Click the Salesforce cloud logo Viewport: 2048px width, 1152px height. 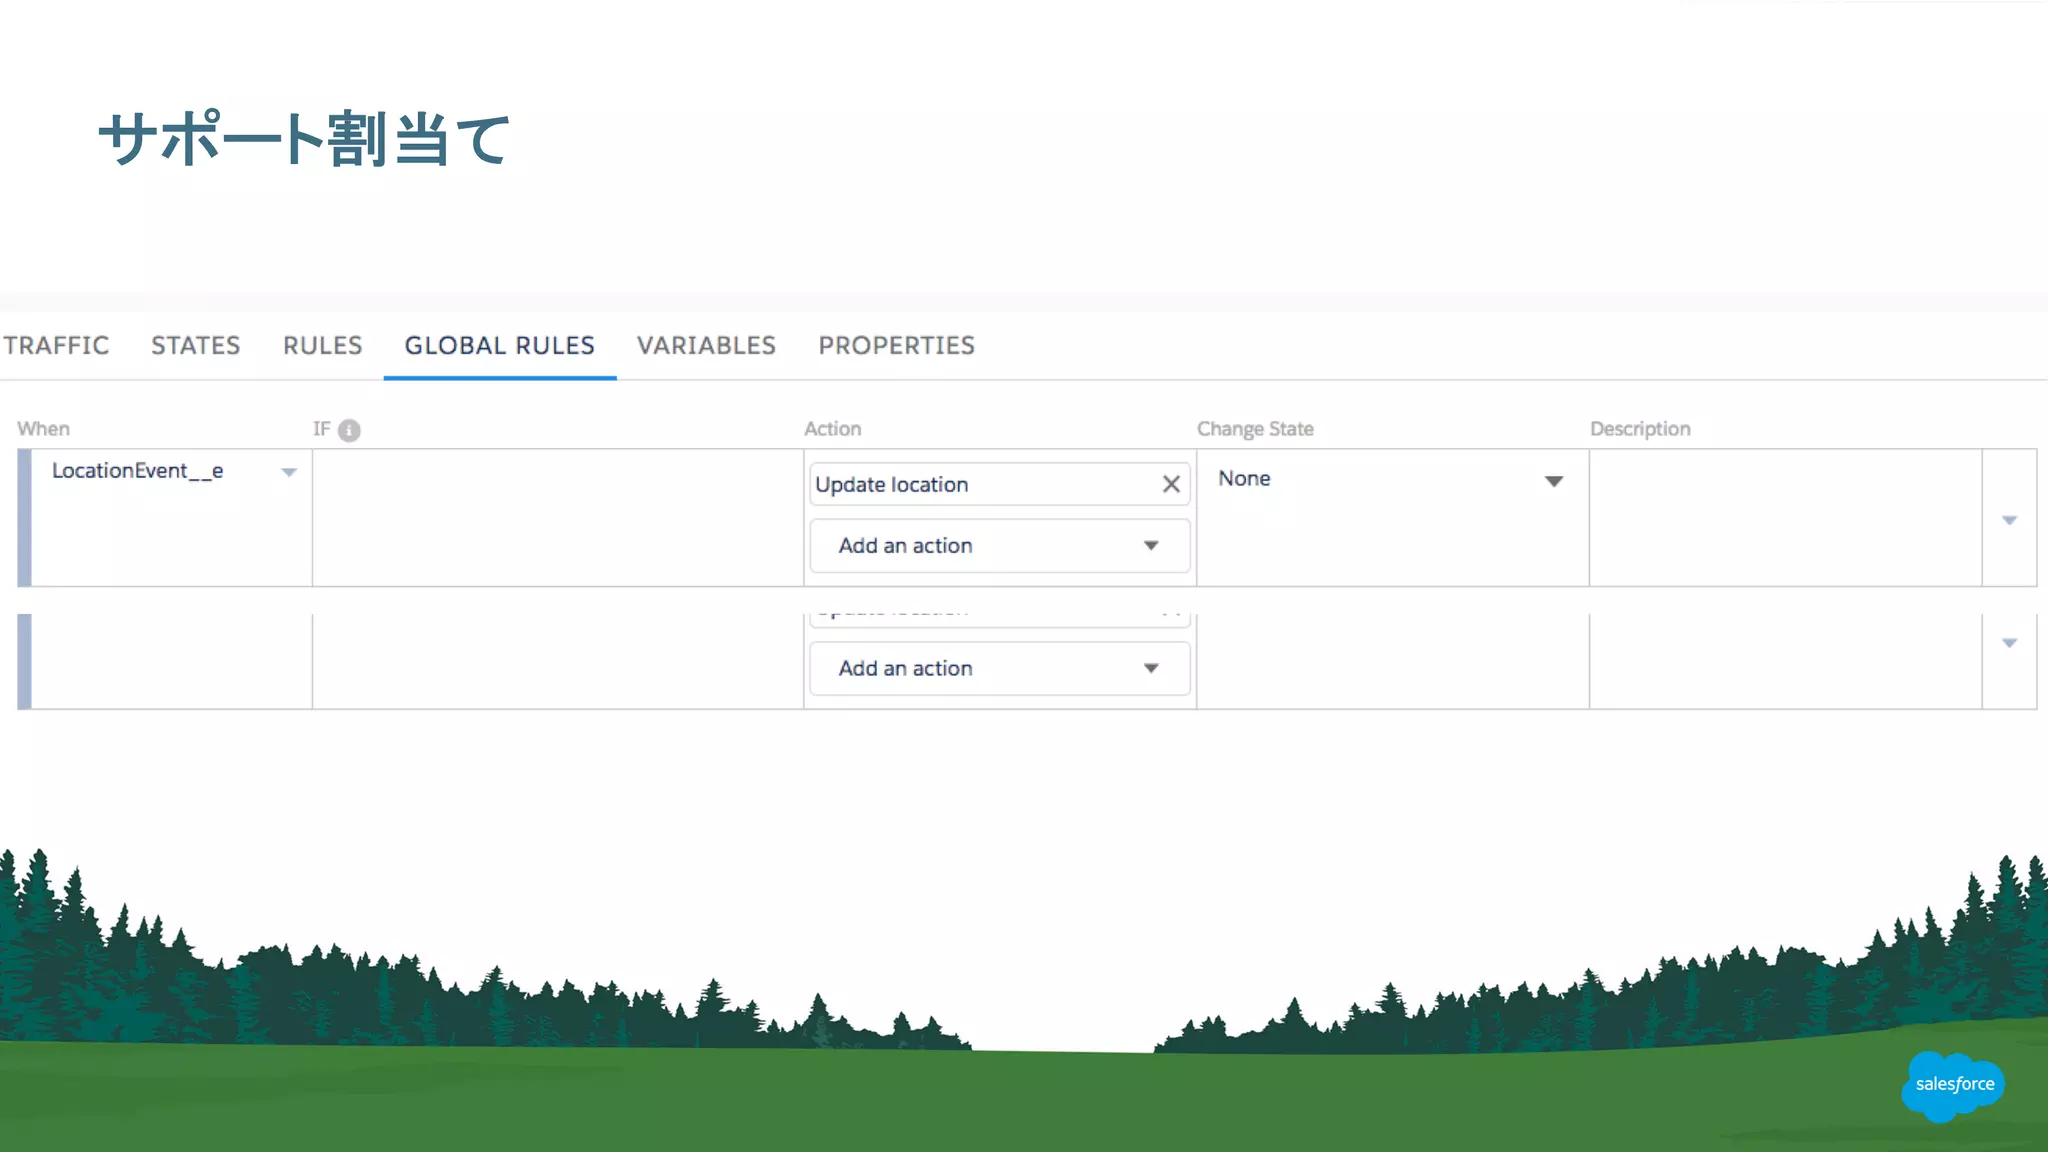[1953, 1085]
